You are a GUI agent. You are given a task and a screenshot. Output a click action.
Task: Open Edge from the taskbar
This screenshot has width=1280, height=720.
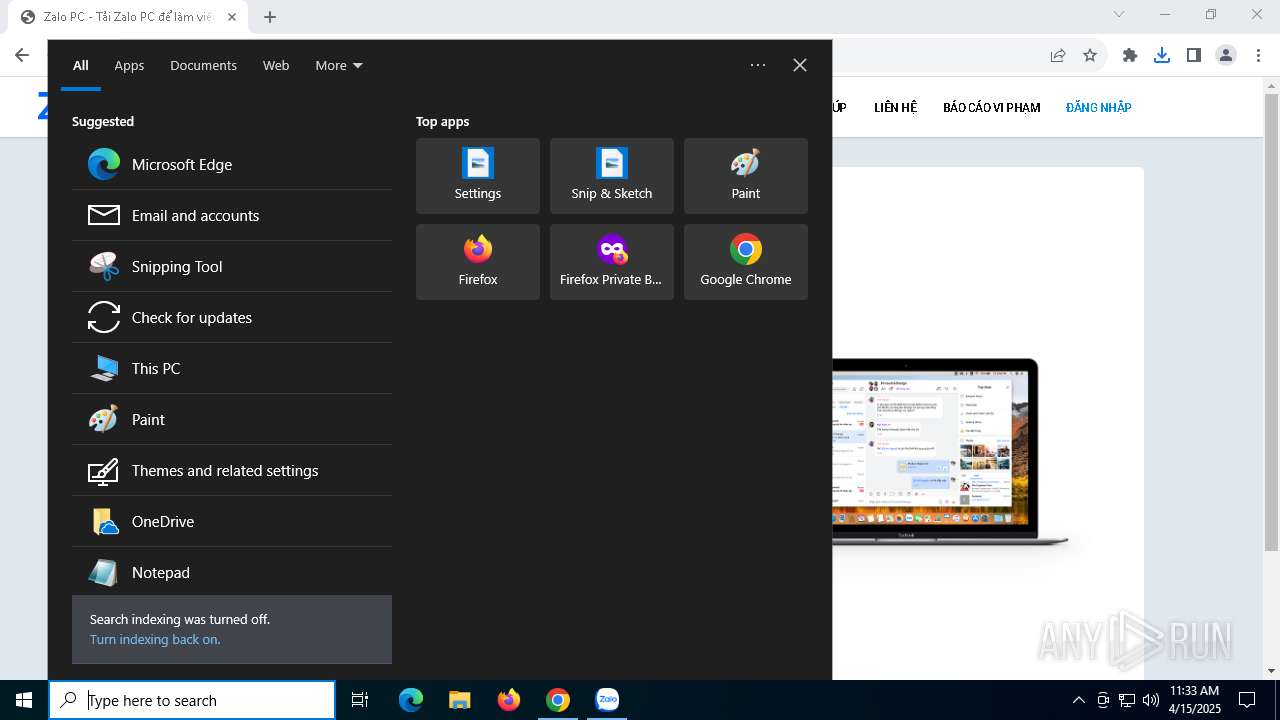pyautogui.click(x=411, y=700)
